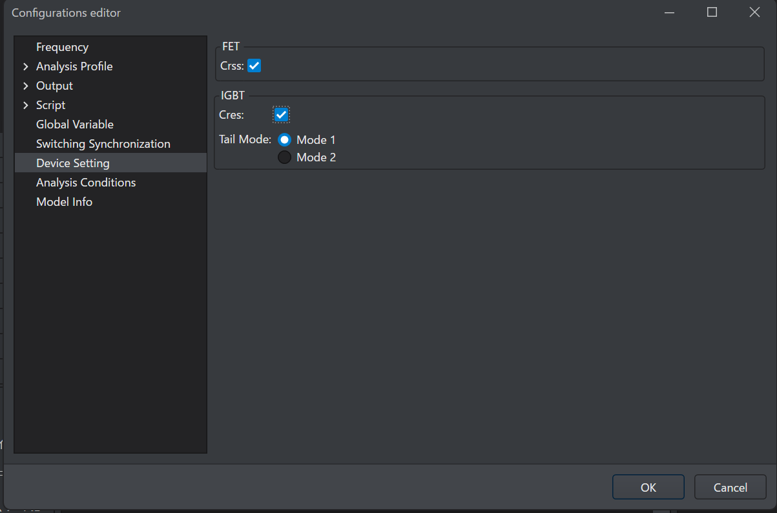Discard changes with the Cancel button
The width and height of the screenshot is (777, 513).
click(730, 487)
